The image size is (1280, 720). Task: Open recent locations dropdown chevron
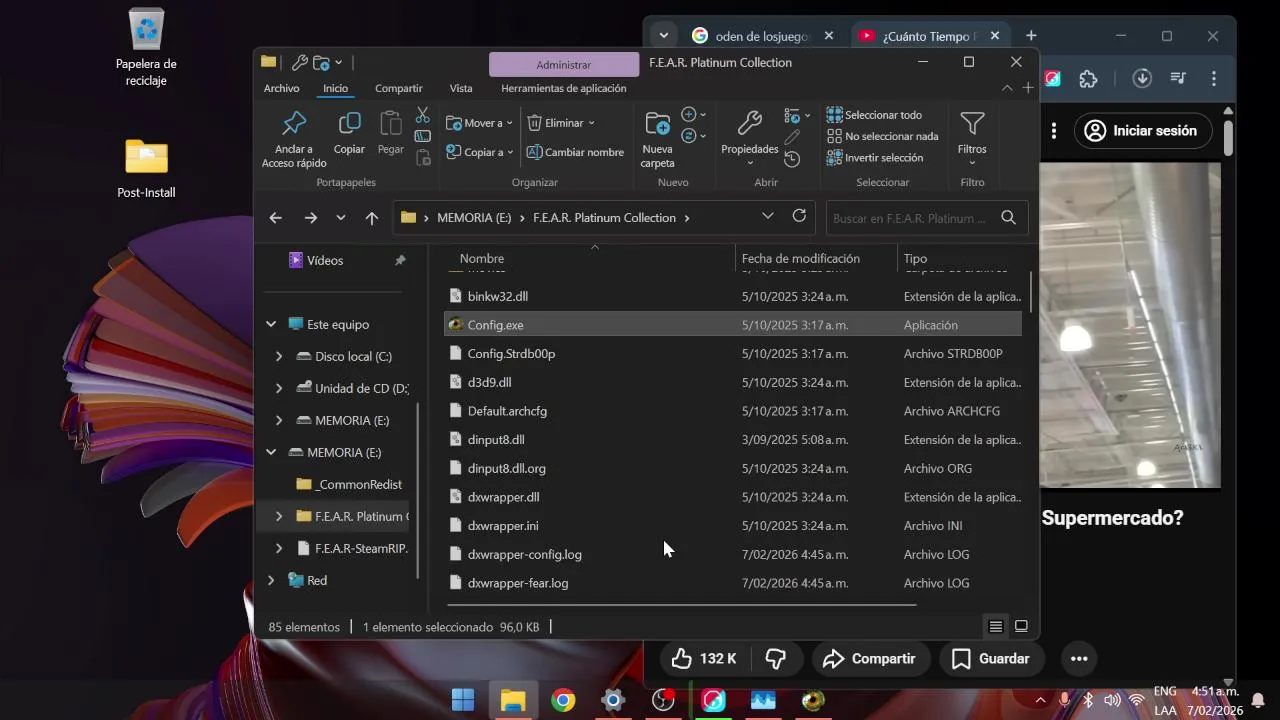(341, 218)
